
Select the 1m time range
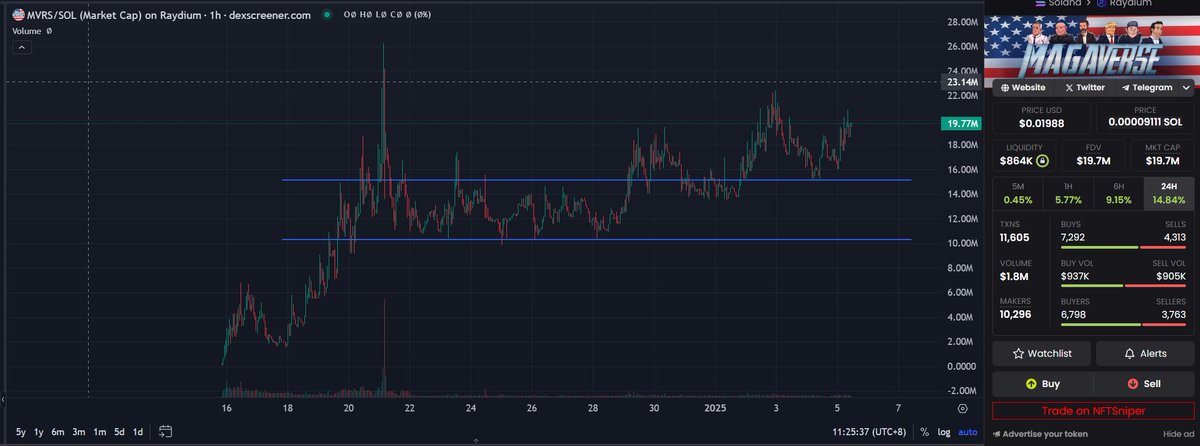click(x=100, y=432)
